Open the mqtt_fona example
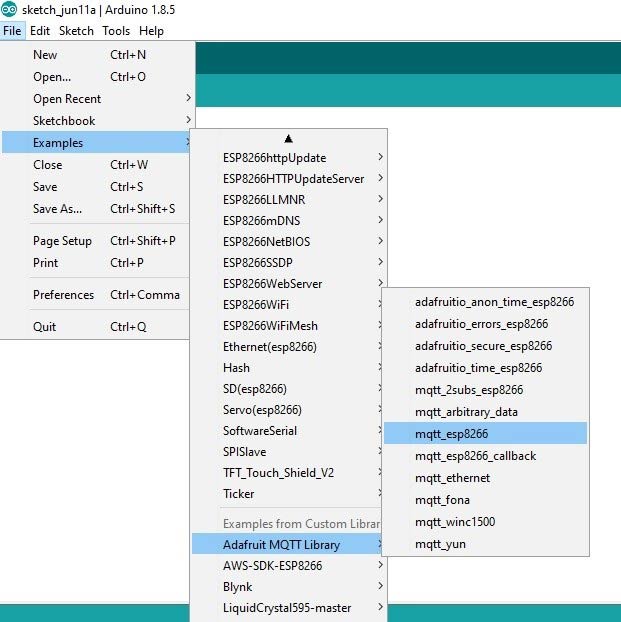This screenshot has width=621, height=622. [485, 500]
